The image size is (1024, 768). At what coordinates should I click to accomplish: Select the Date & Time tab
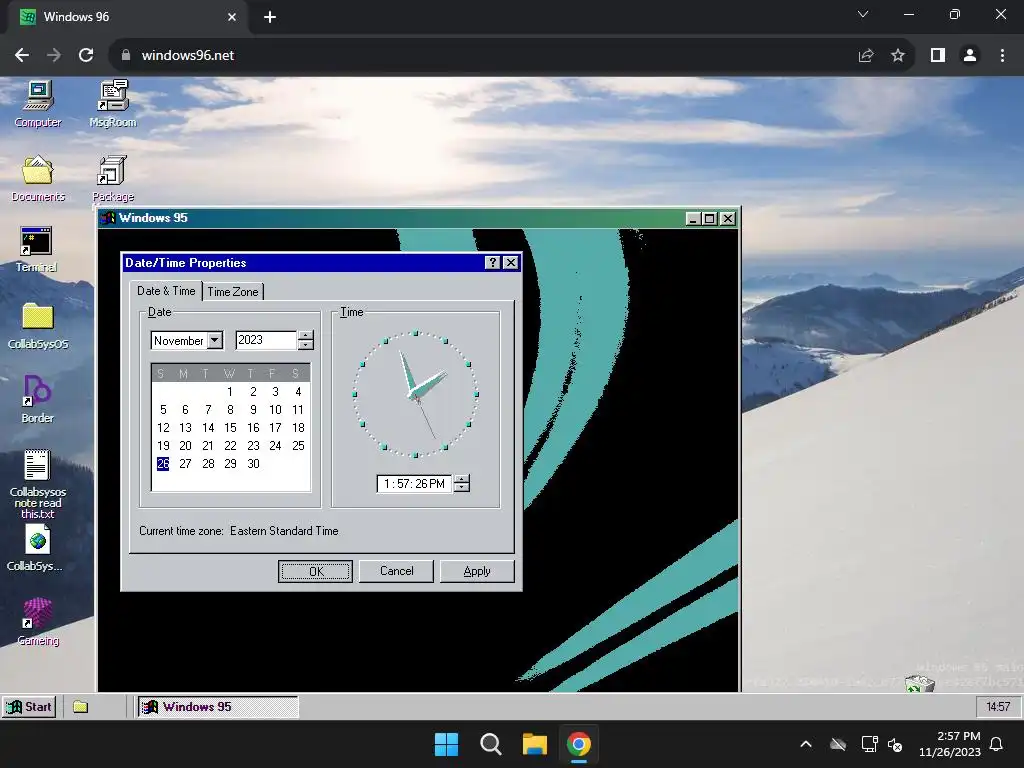point(166,291)
